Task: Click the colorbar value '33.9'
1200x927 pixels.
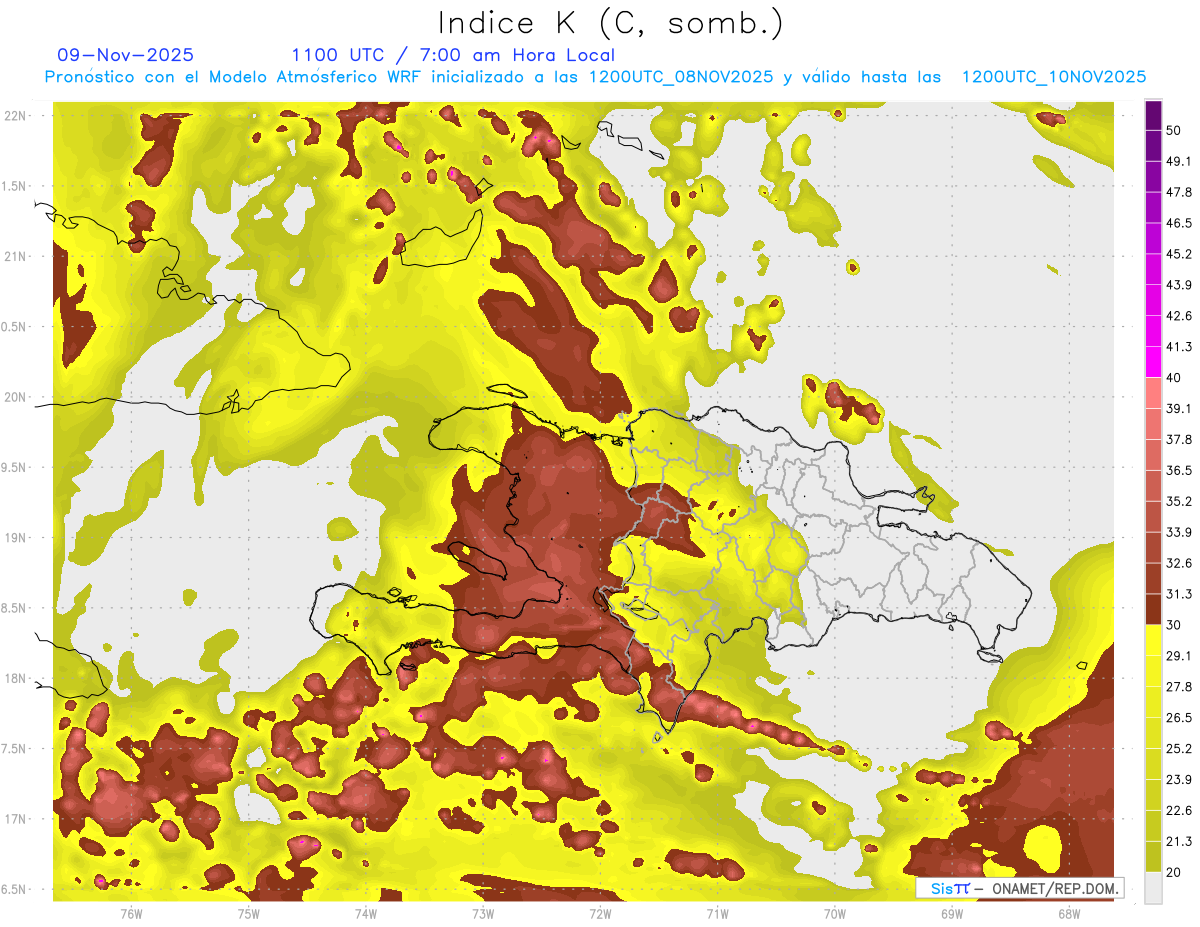Action: [x=1179, y=532]
